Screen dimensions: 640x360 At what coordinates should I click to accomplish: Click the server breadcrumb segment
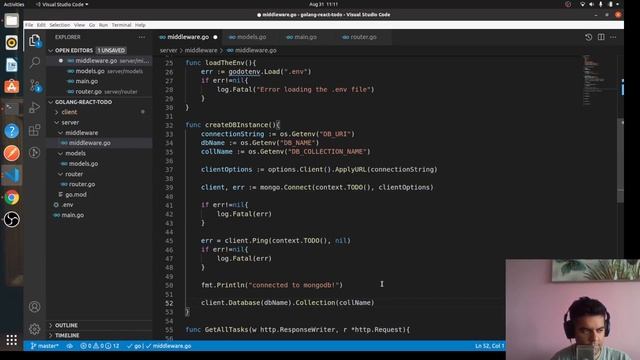168,51
